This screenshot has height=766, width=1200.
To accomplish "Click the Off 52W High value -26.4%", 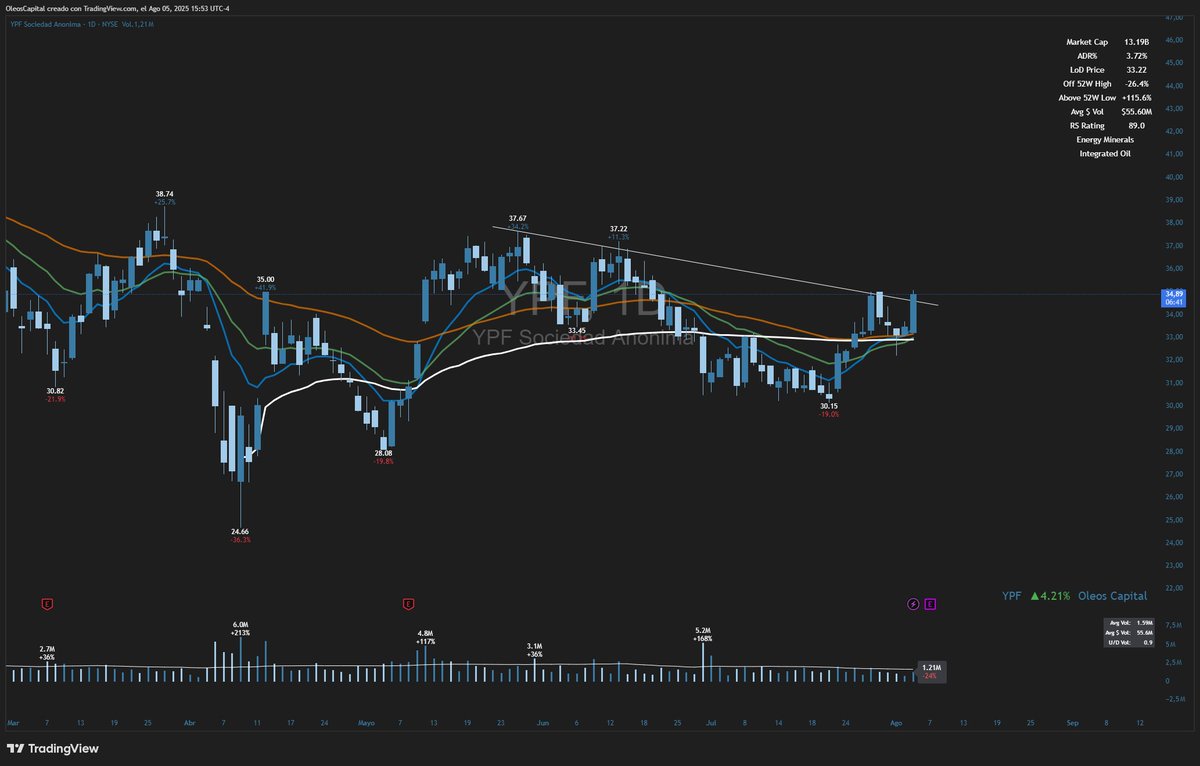I will coord(1137,84).
